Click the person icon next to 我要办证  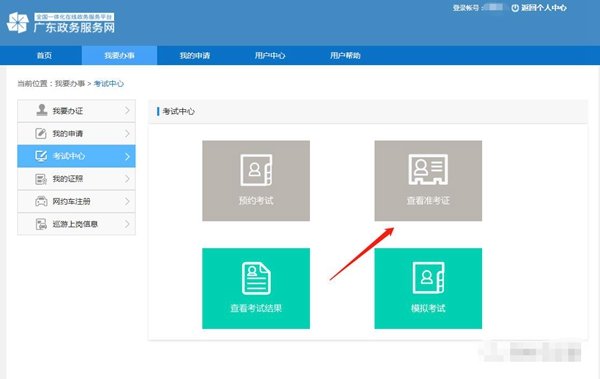coord(41,110)
